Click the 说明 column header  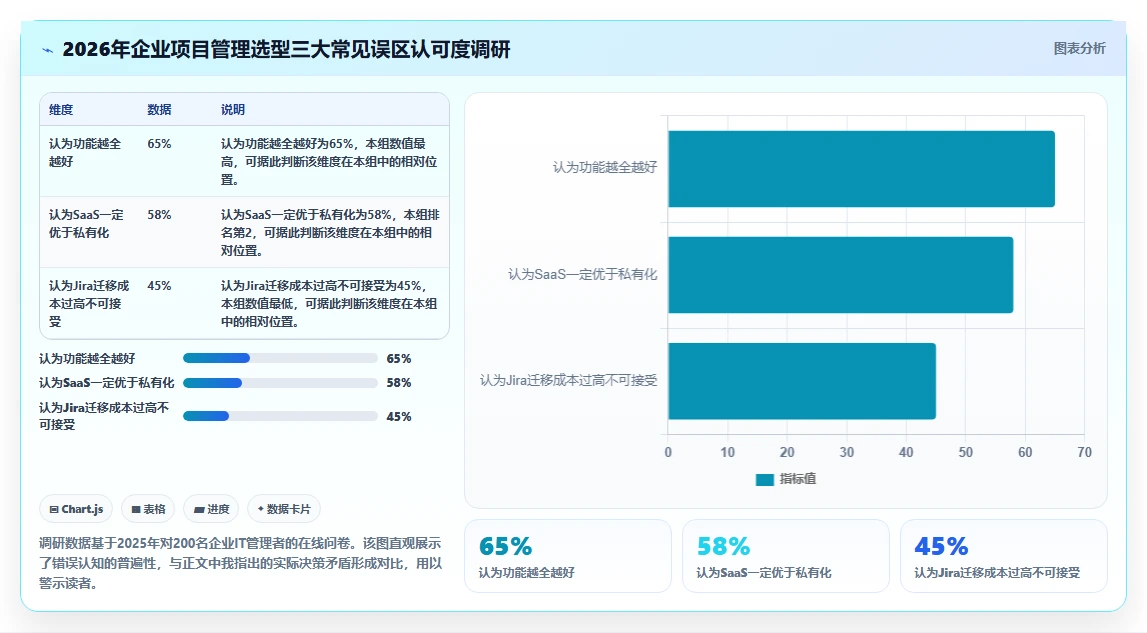(x=233, y=110)
